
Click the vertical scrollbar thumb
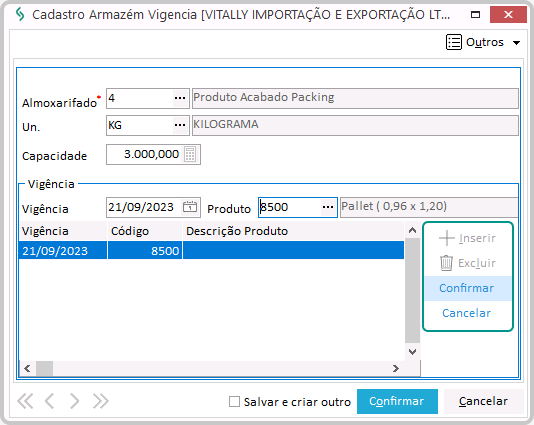(412, 290)
